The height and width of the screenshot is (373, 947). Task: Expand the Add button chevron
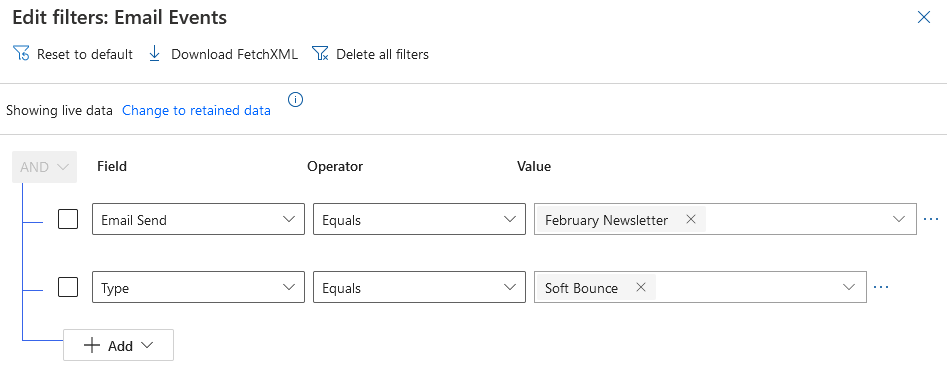pyautogui.click(x=147, y=345)
